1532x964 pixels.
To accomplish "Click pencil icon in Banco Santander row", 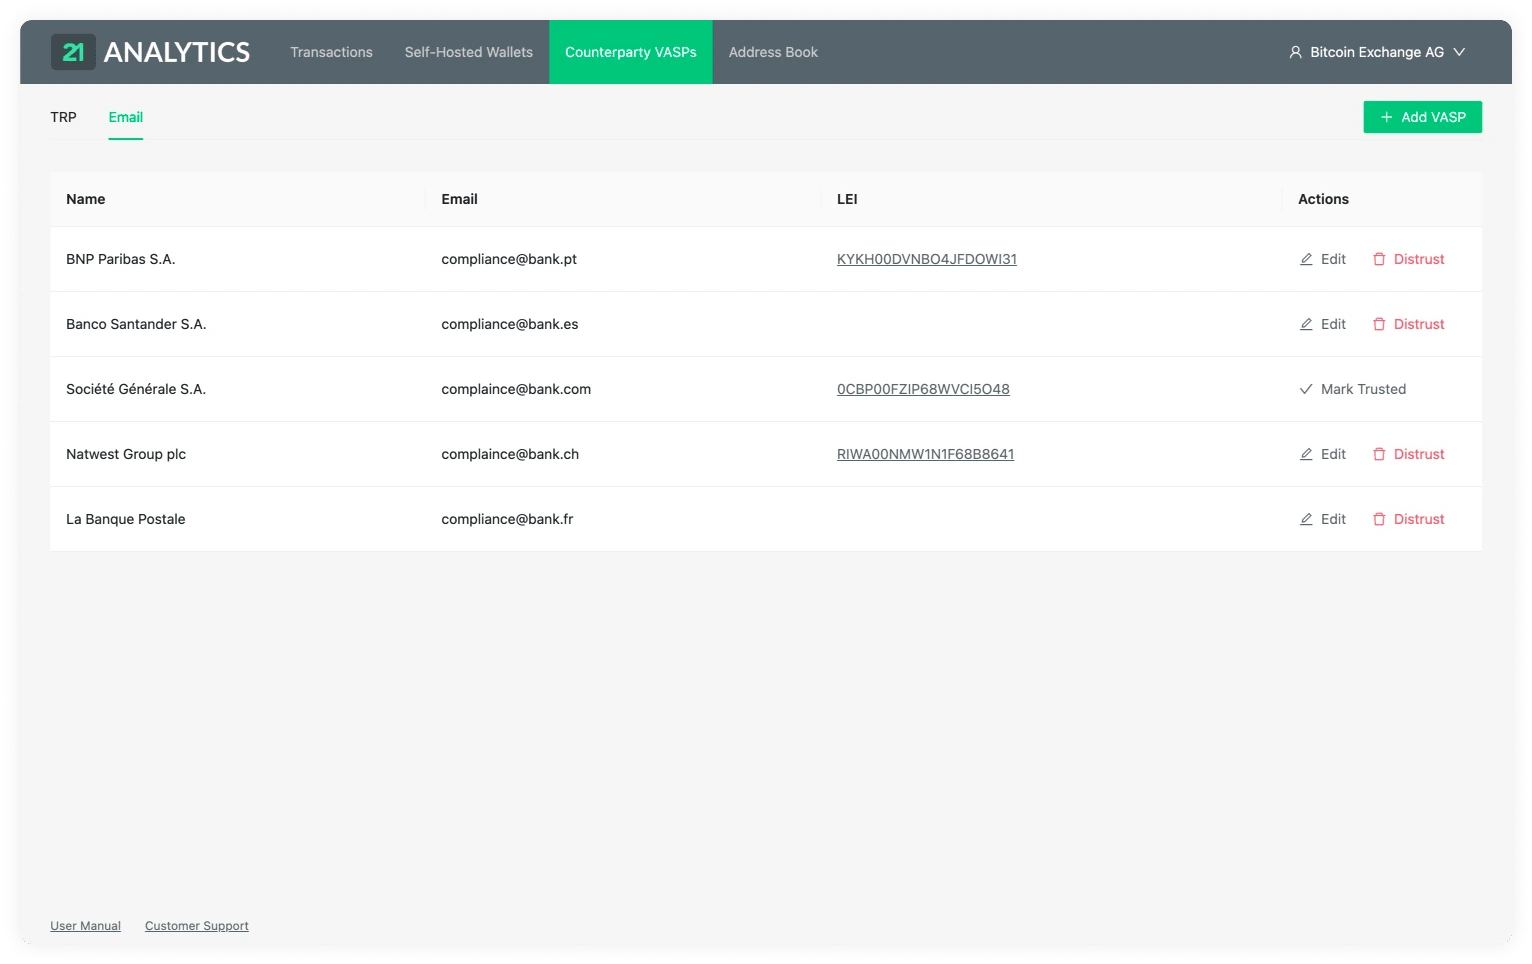I will coord(1306,324).
